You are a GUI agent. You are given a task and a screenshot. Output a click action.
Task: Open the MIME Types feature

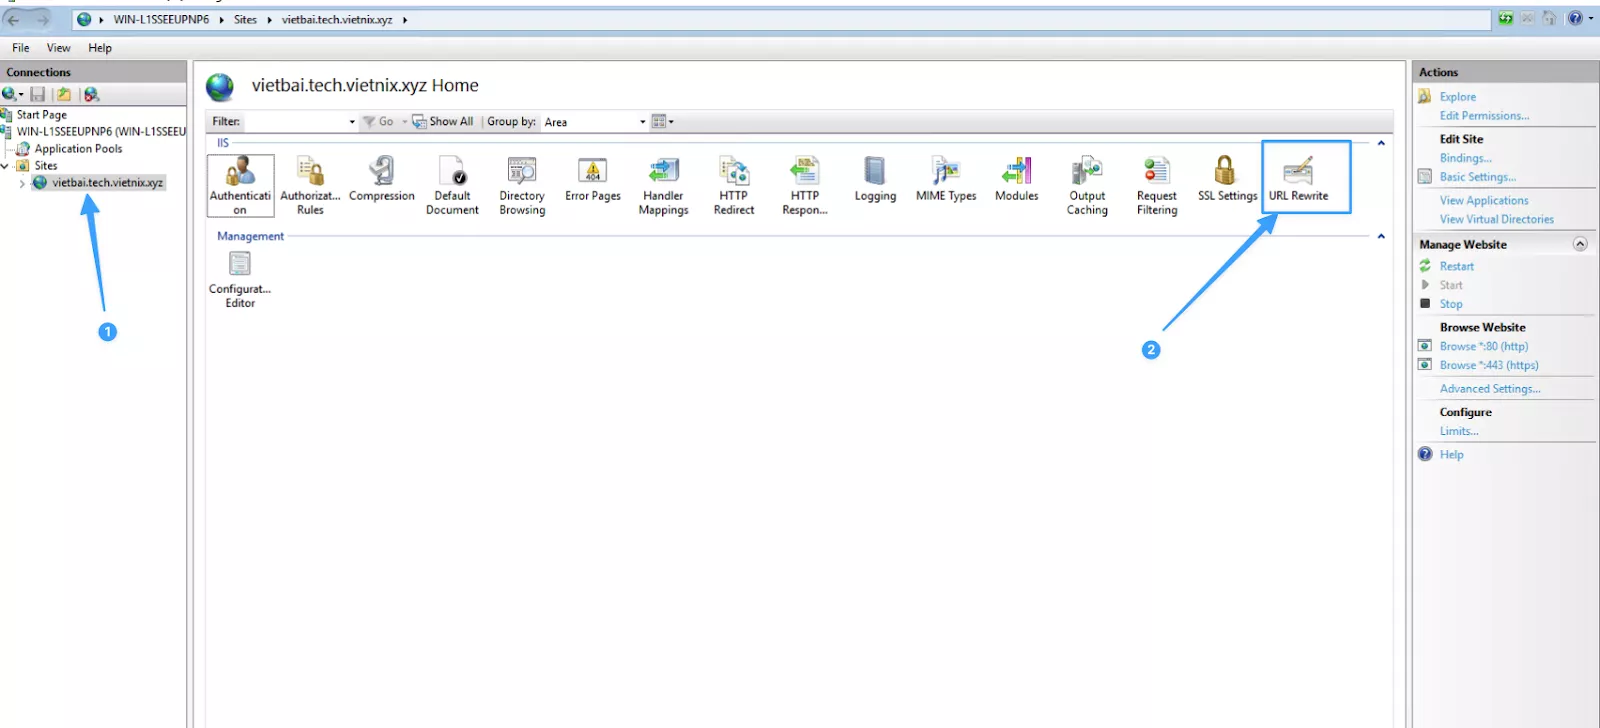click(x=946, y=179)
